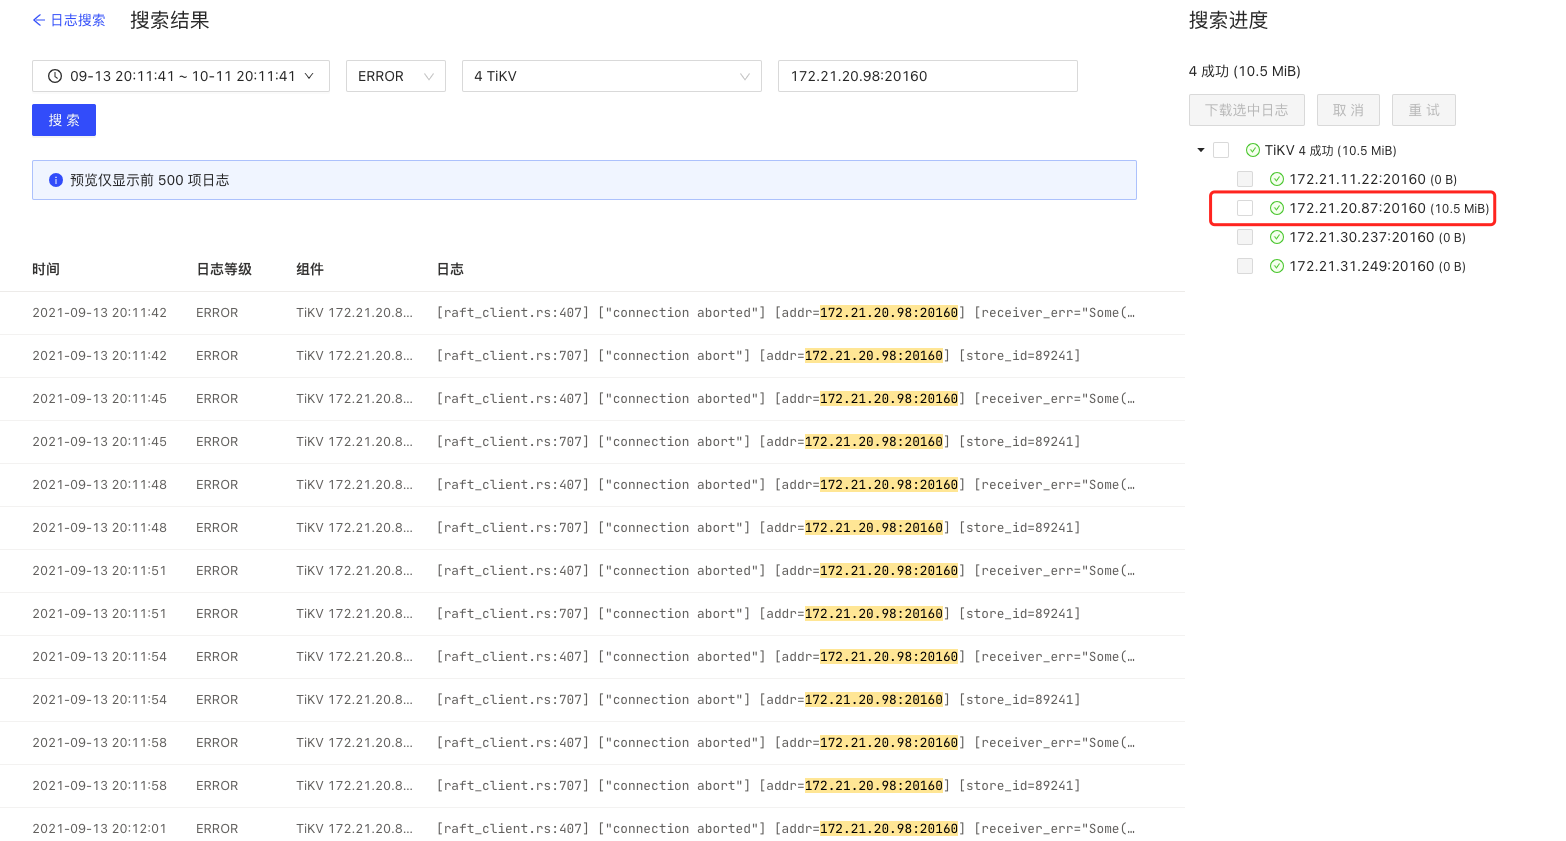The image size is (1566, 841).
Task: Click the back arrow to 日志搜索
Action: [x=39, y=20]
